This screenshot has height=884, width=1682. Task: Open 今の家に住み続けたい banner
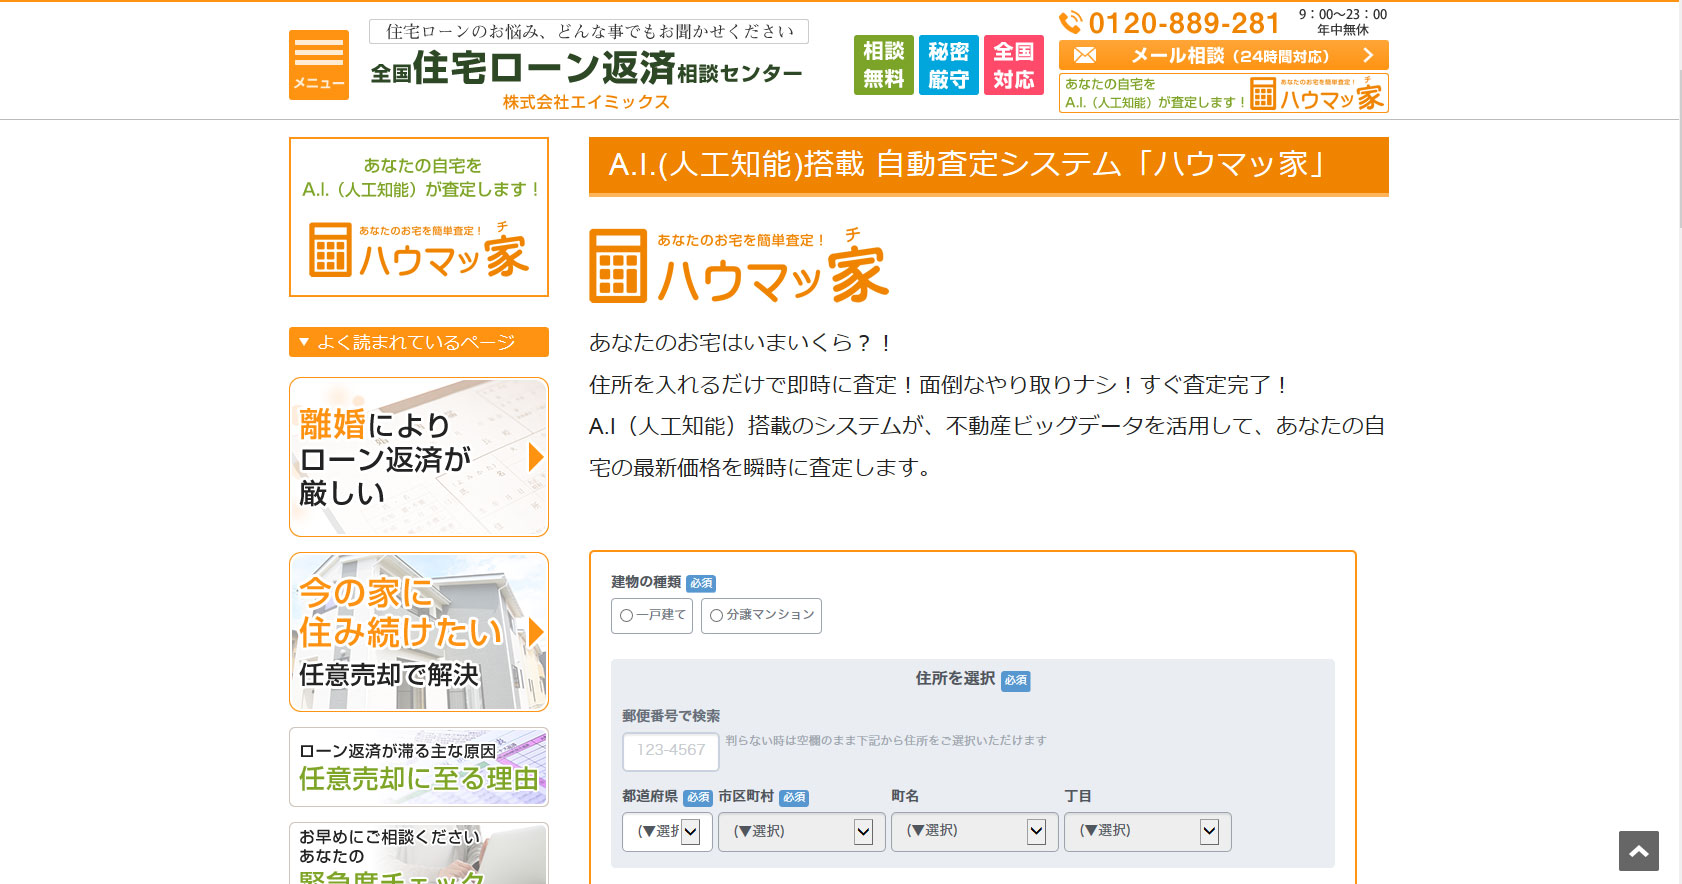(x=418, y=632)
